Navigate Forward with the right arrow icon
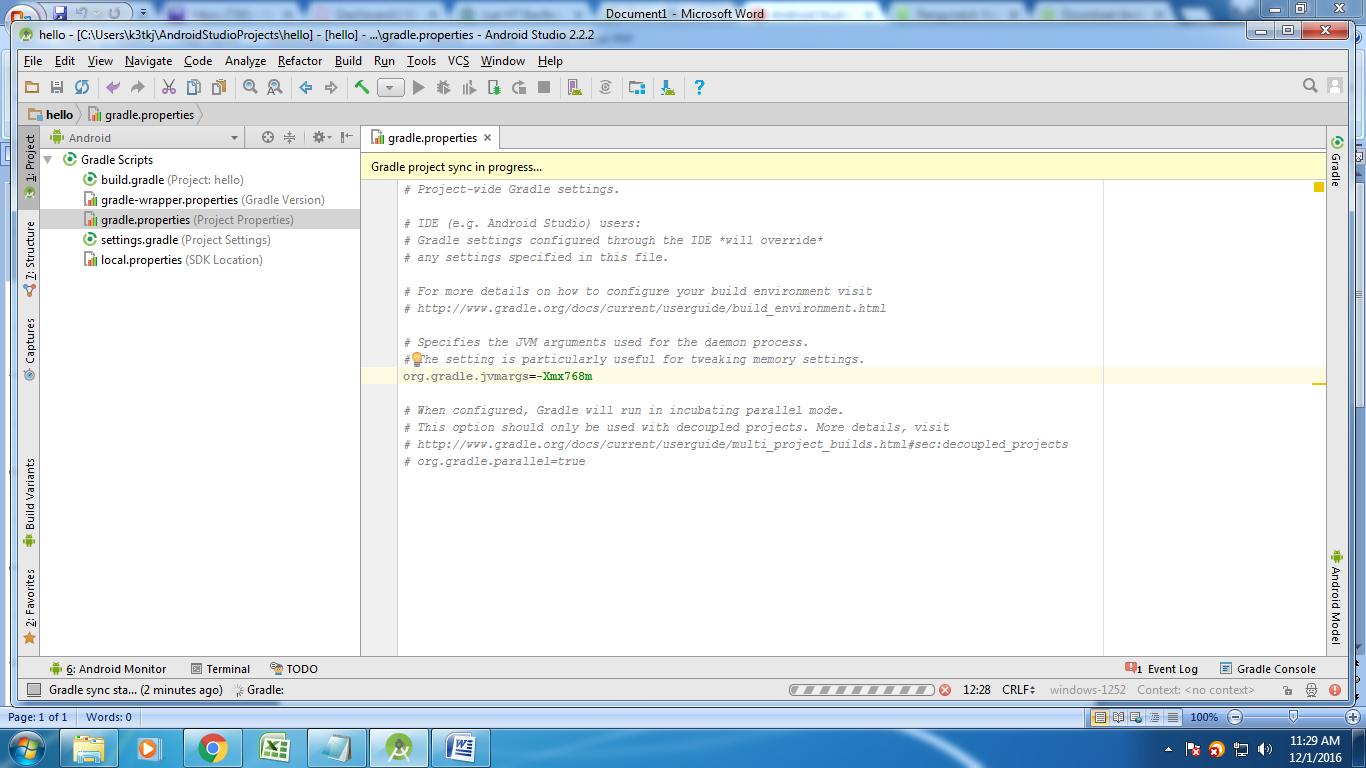 pos(331,88)
